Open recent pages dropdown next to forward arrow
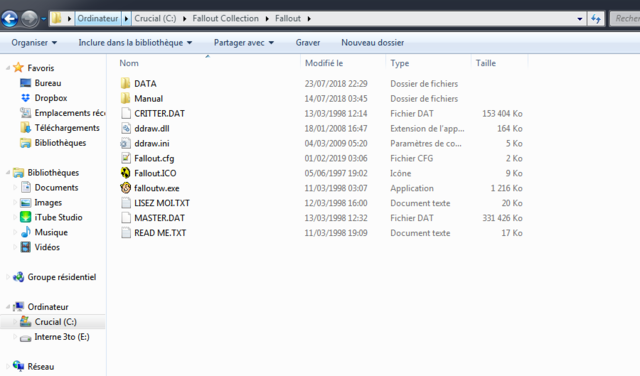The width and height of the screenshot is (640, 376). [44, 19]
